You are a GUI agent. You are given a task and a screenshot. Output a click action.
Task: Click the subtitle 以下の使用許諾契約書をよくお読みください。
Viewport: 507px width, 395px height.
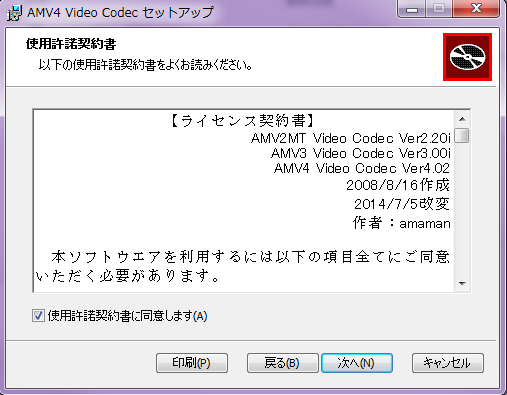click(145, 65)
